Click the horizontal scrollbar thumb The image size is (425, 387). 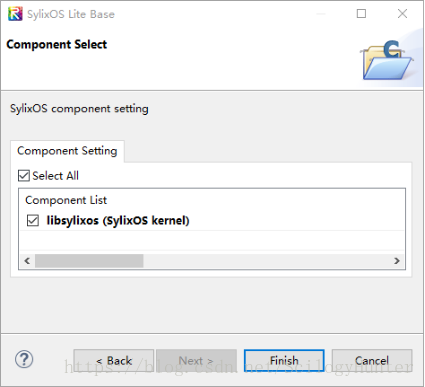coord(89,261)
